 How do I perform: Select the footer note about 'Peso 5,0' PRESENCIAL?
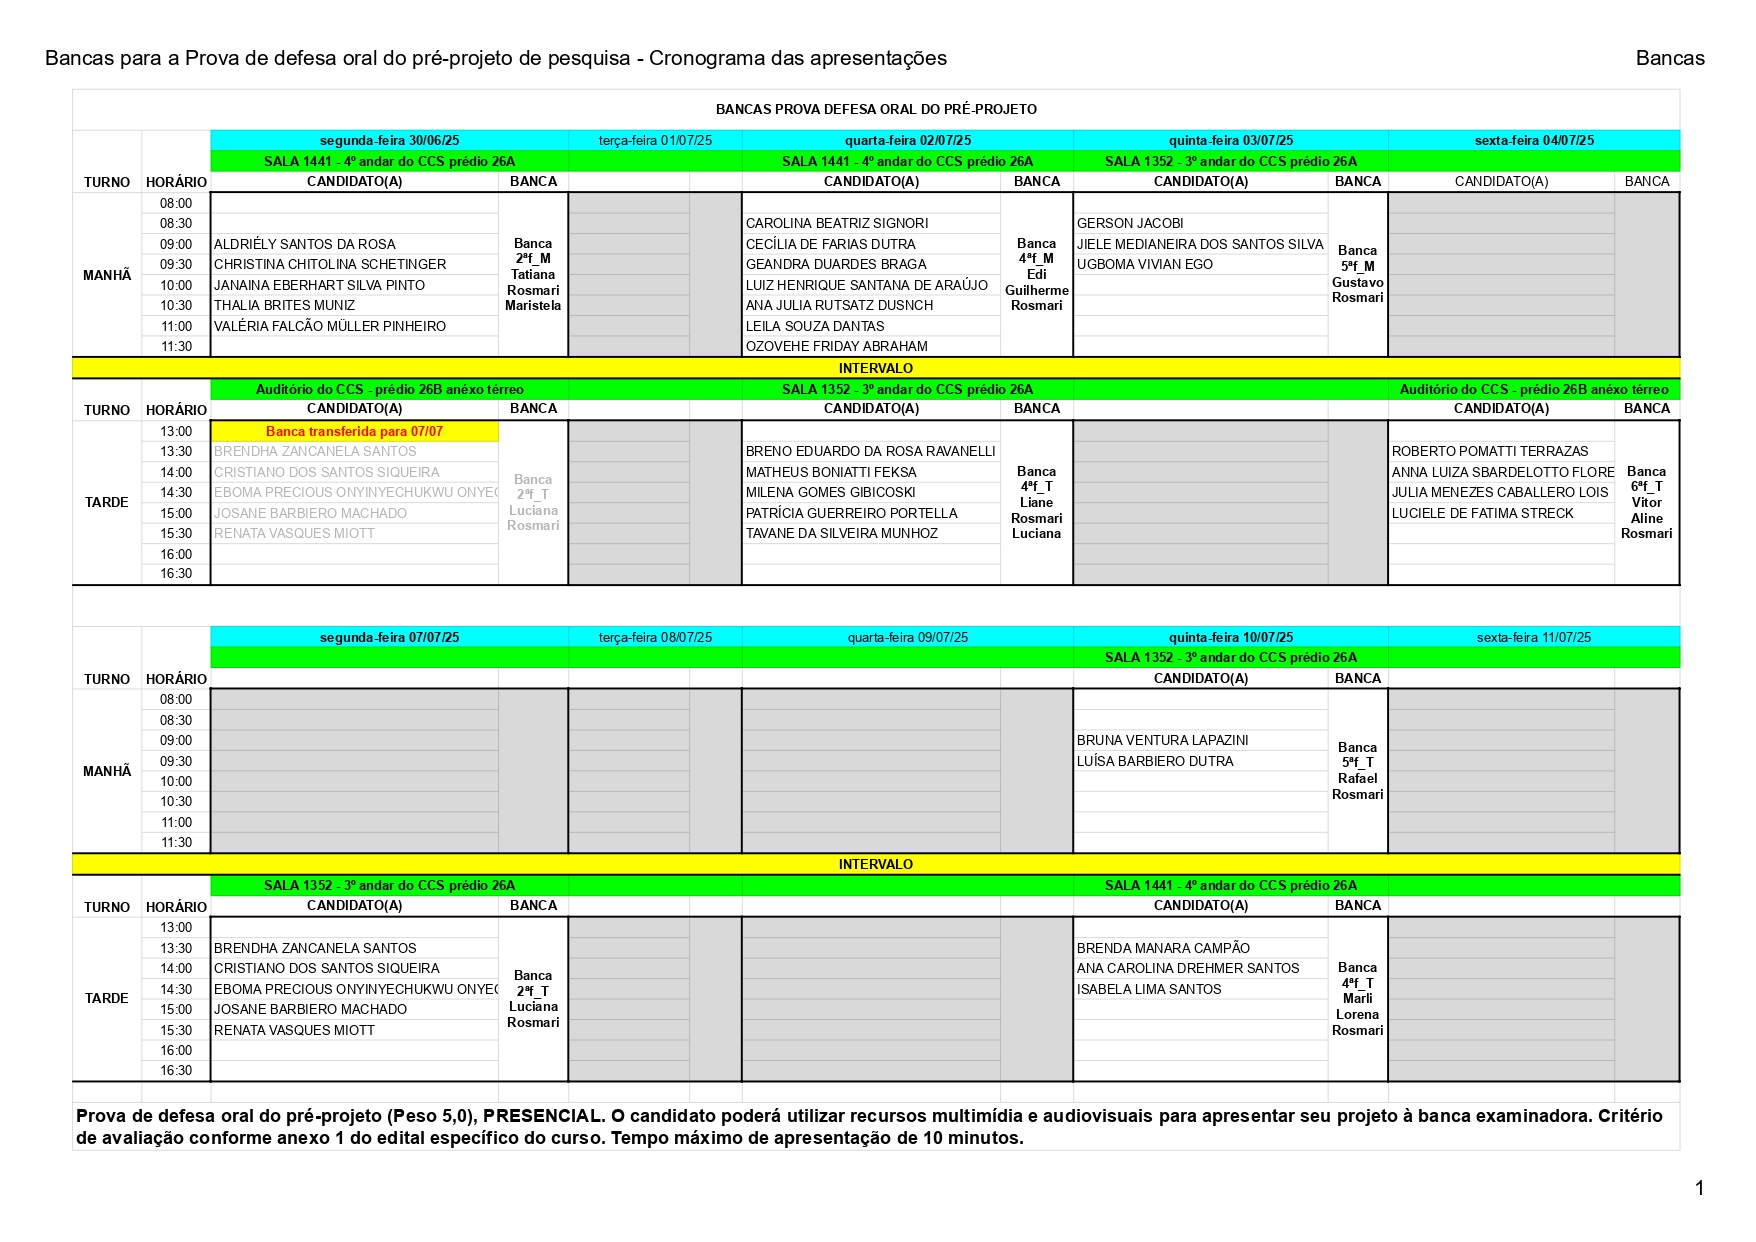point(870,1127)
